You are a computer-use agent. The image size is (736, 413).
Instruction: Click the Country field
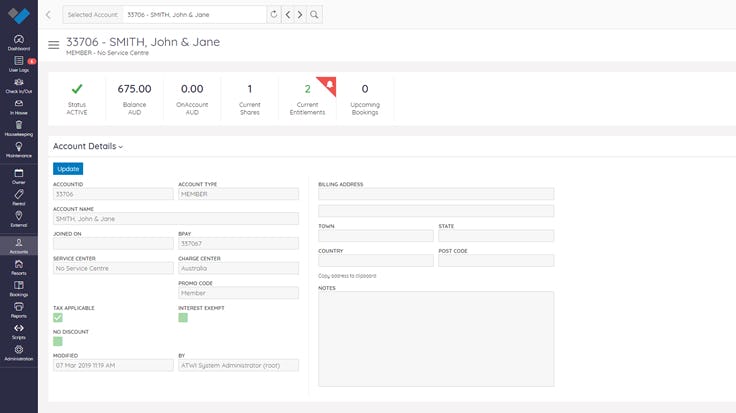[376, 260]
